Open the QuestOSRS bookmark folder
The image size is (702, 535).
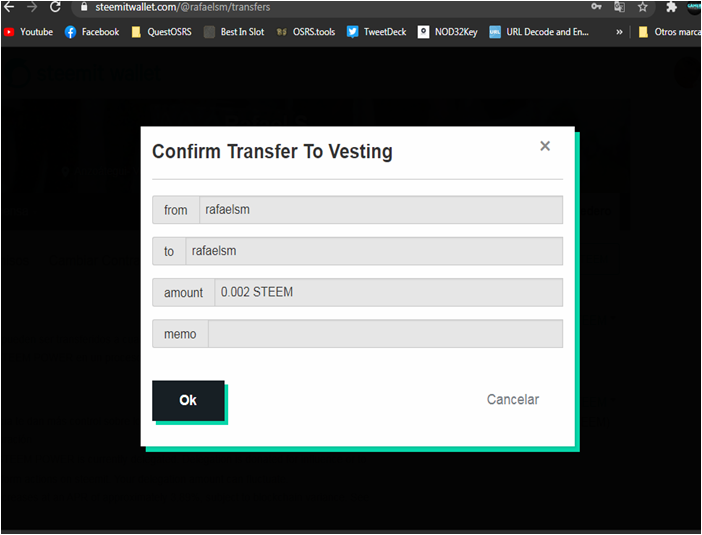click(x=162, y=32)
